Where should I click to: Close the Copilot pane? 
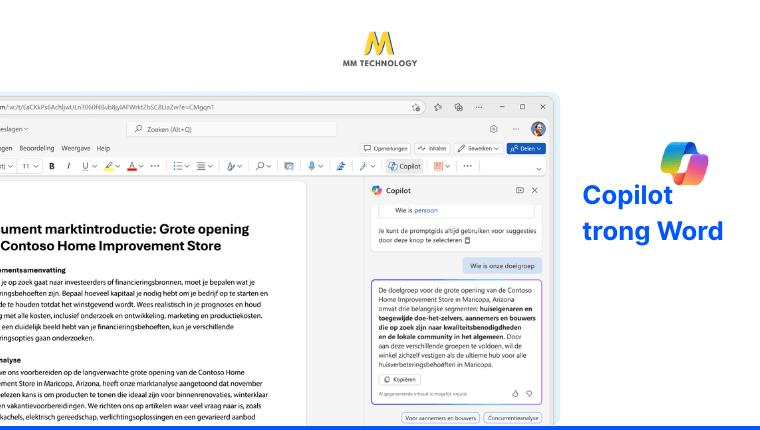point(535,191)
